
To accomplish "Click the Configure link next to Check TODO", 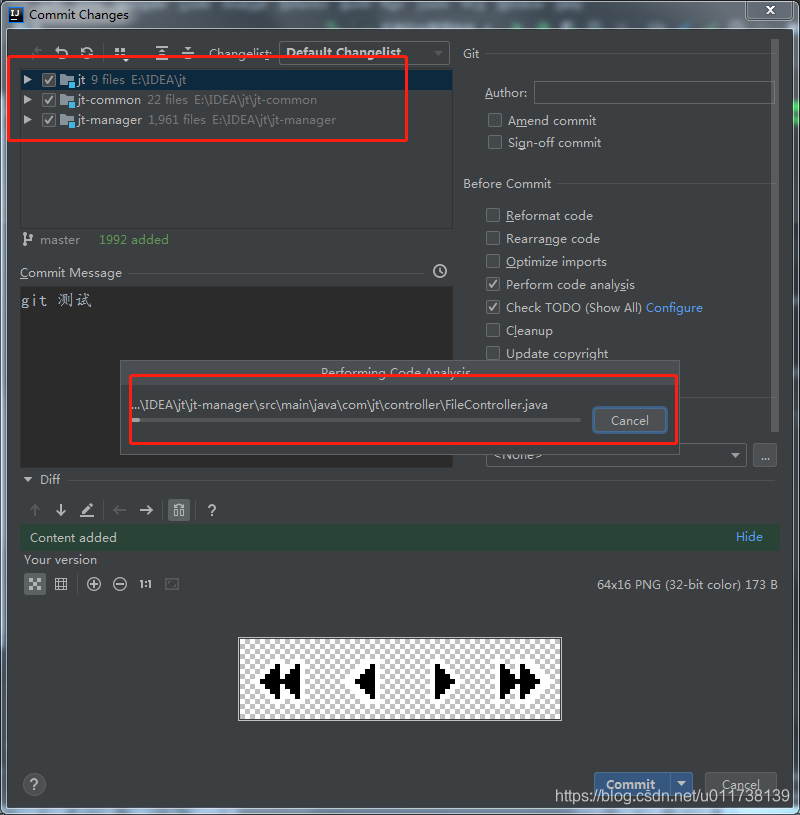I will [674, 307].
